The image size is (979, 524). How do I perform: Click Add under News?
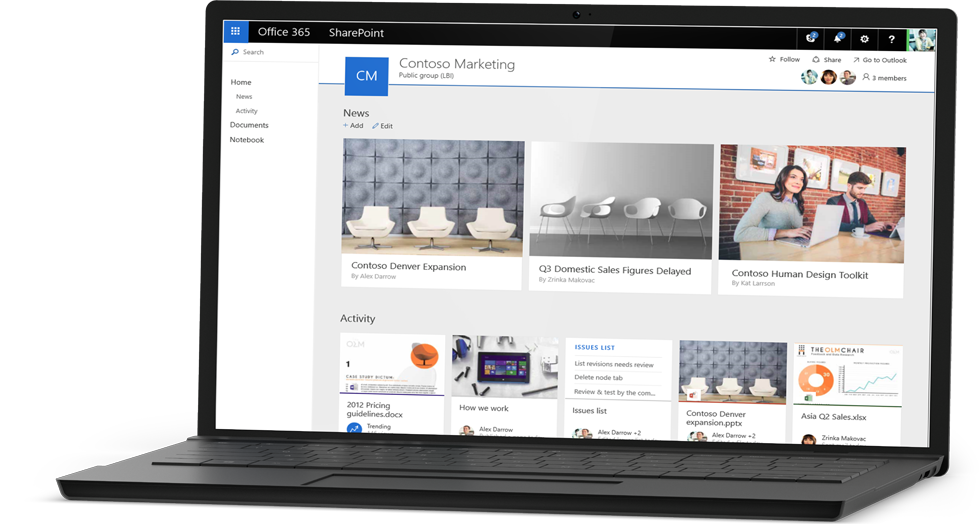click(357, 126)
